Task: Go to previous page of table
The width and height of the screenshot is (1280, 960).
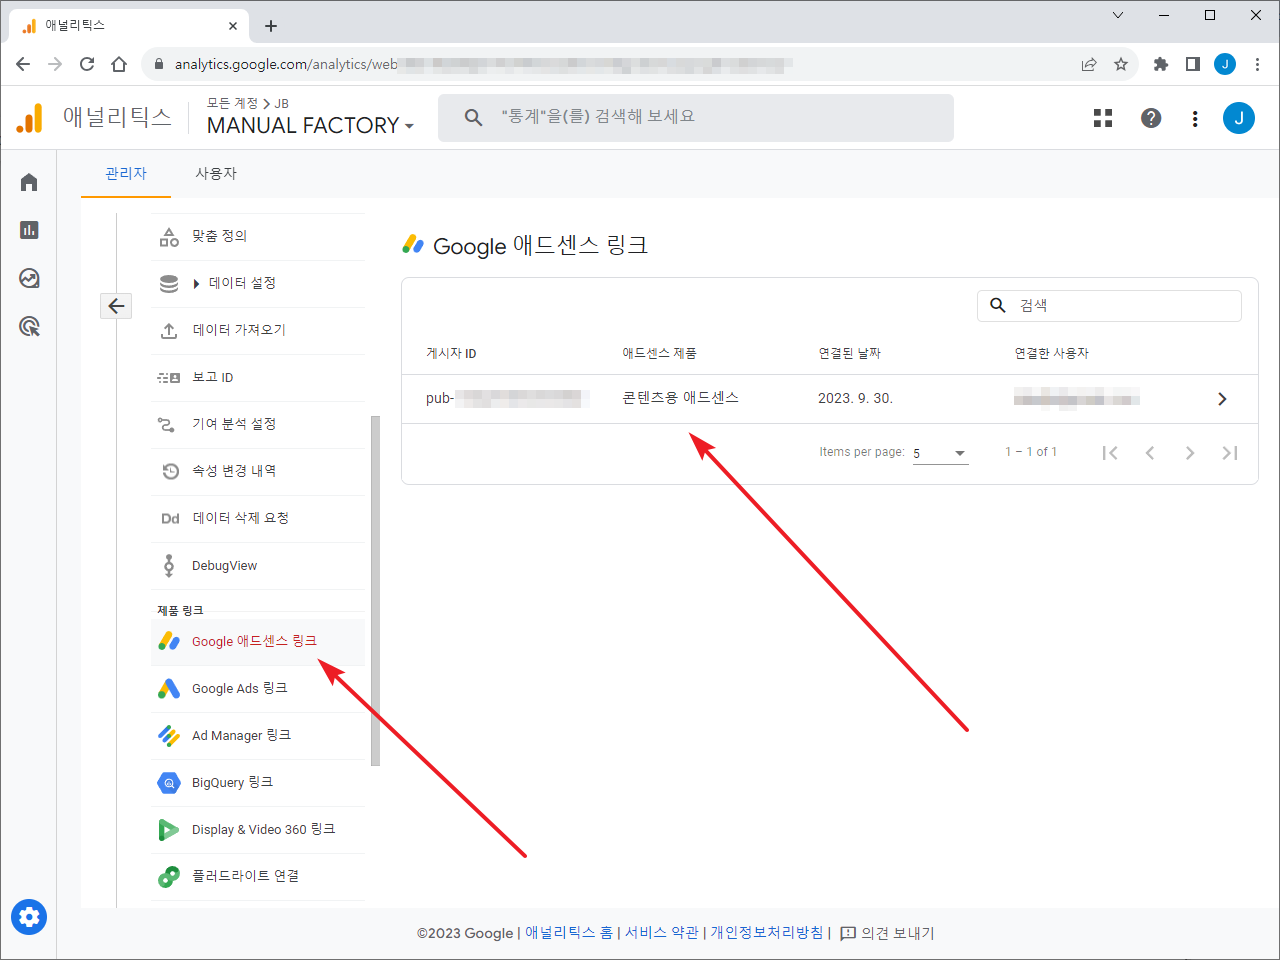Action: coord(1150,453)
